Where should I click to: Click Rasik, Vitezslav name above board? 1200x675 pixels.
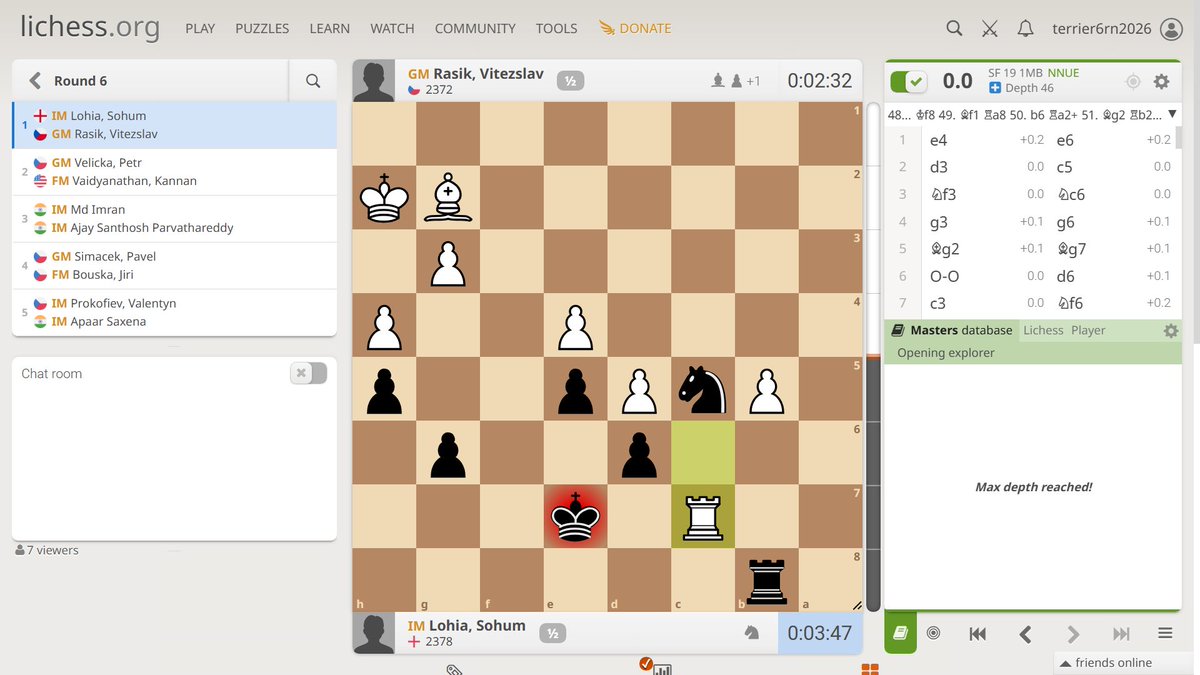490,73
